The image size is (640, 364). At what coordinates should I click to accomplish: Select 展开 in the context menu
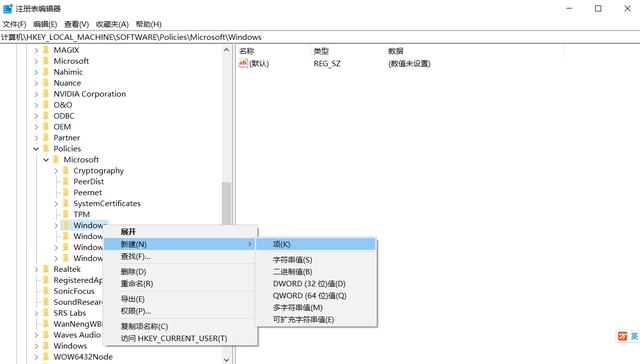coord(180,232)
